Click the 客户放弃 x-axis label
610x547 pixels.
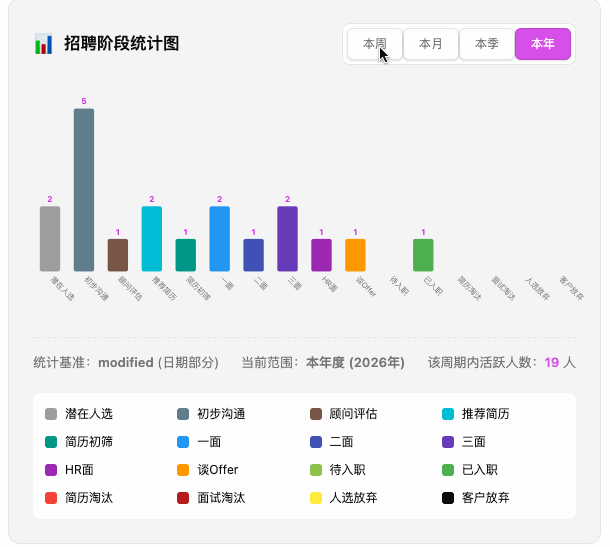(572, 288)
